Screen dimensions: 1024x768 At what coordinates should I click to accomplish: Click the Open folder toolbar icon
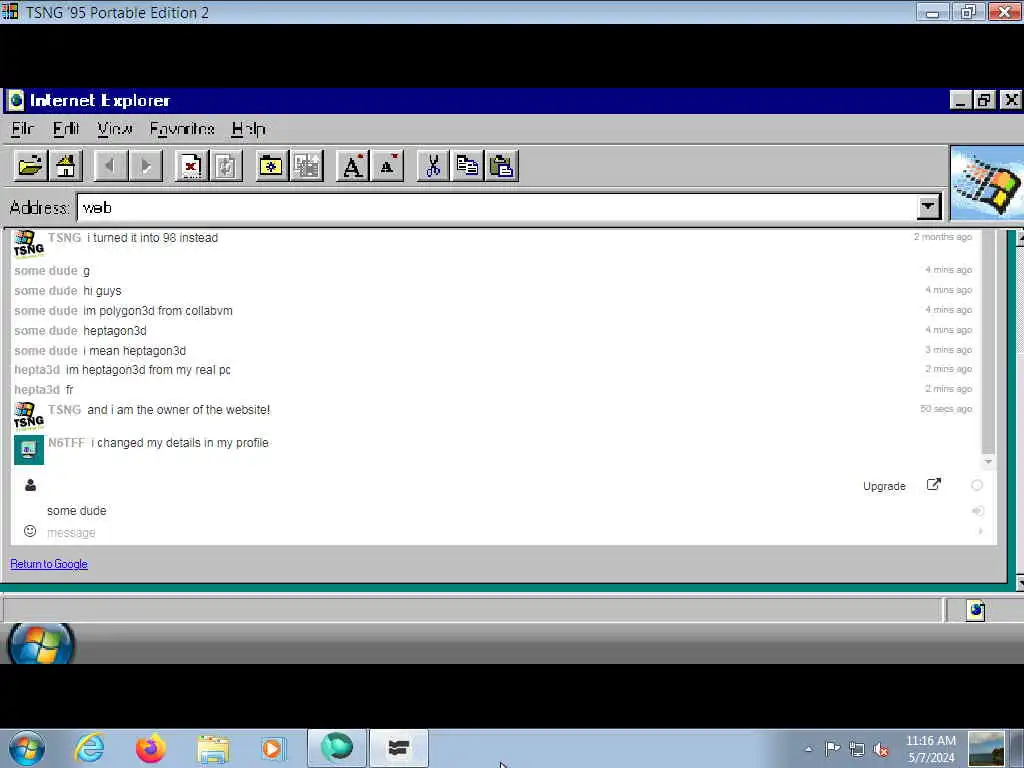tap(31, 166)
